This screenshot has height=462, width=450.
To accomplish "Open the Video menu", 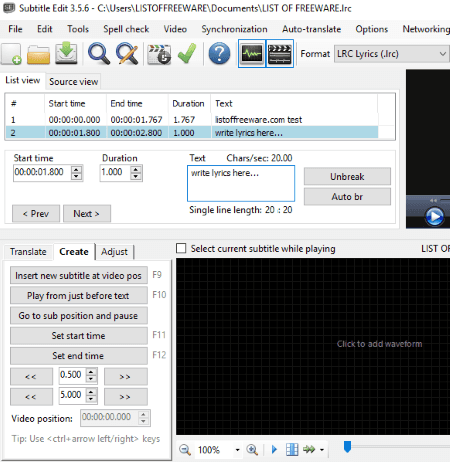I will tap(175, 29).
